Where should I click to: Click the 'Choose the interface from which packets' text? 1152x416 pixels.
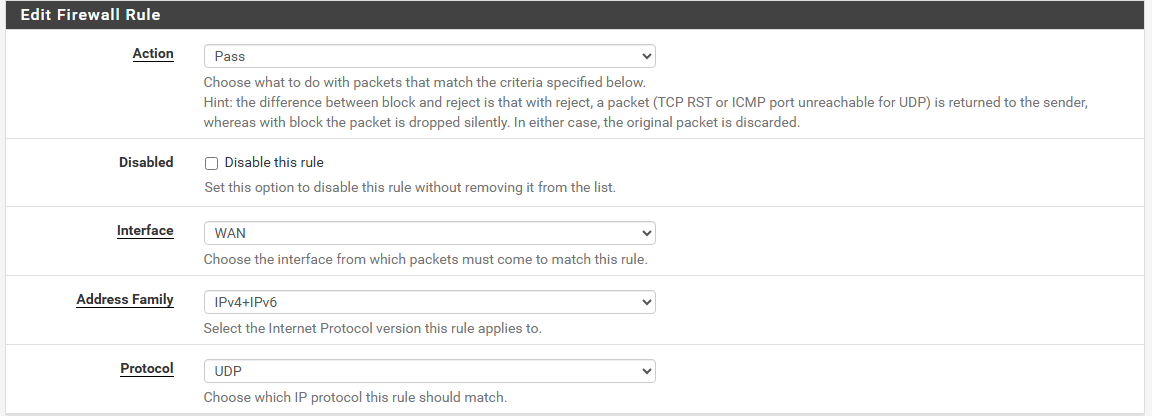tap(425, 259)
